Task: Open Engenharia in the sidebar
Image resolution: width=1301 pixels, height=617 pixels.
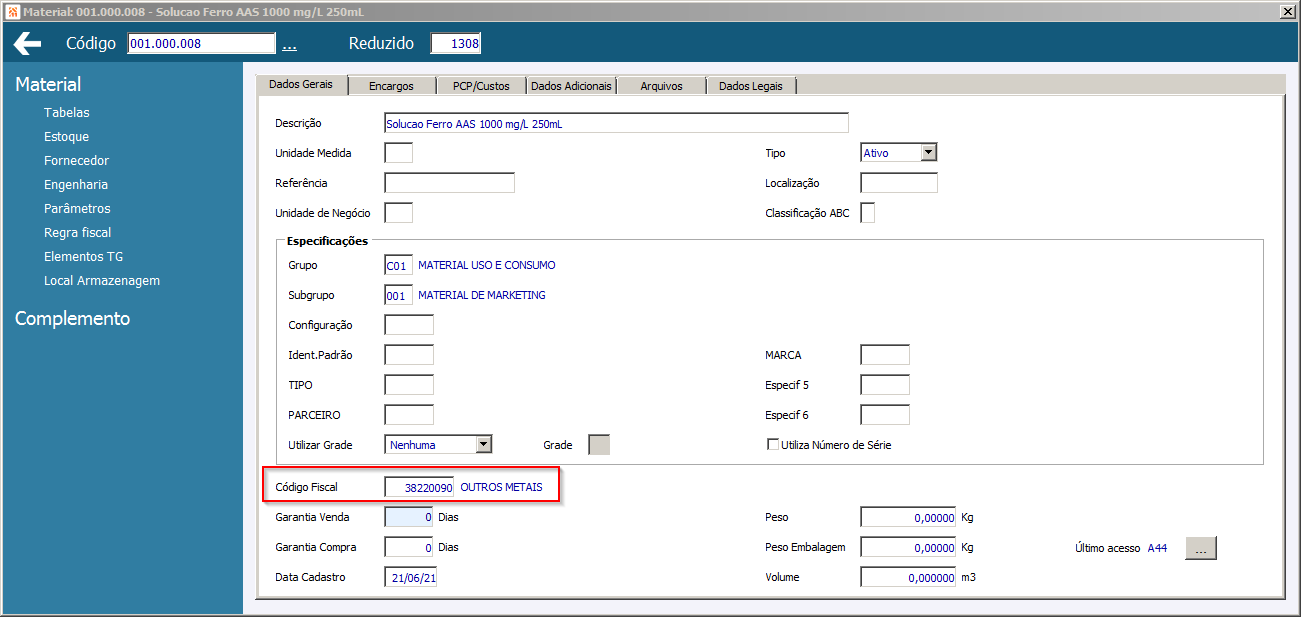Action: click(76, 185)
